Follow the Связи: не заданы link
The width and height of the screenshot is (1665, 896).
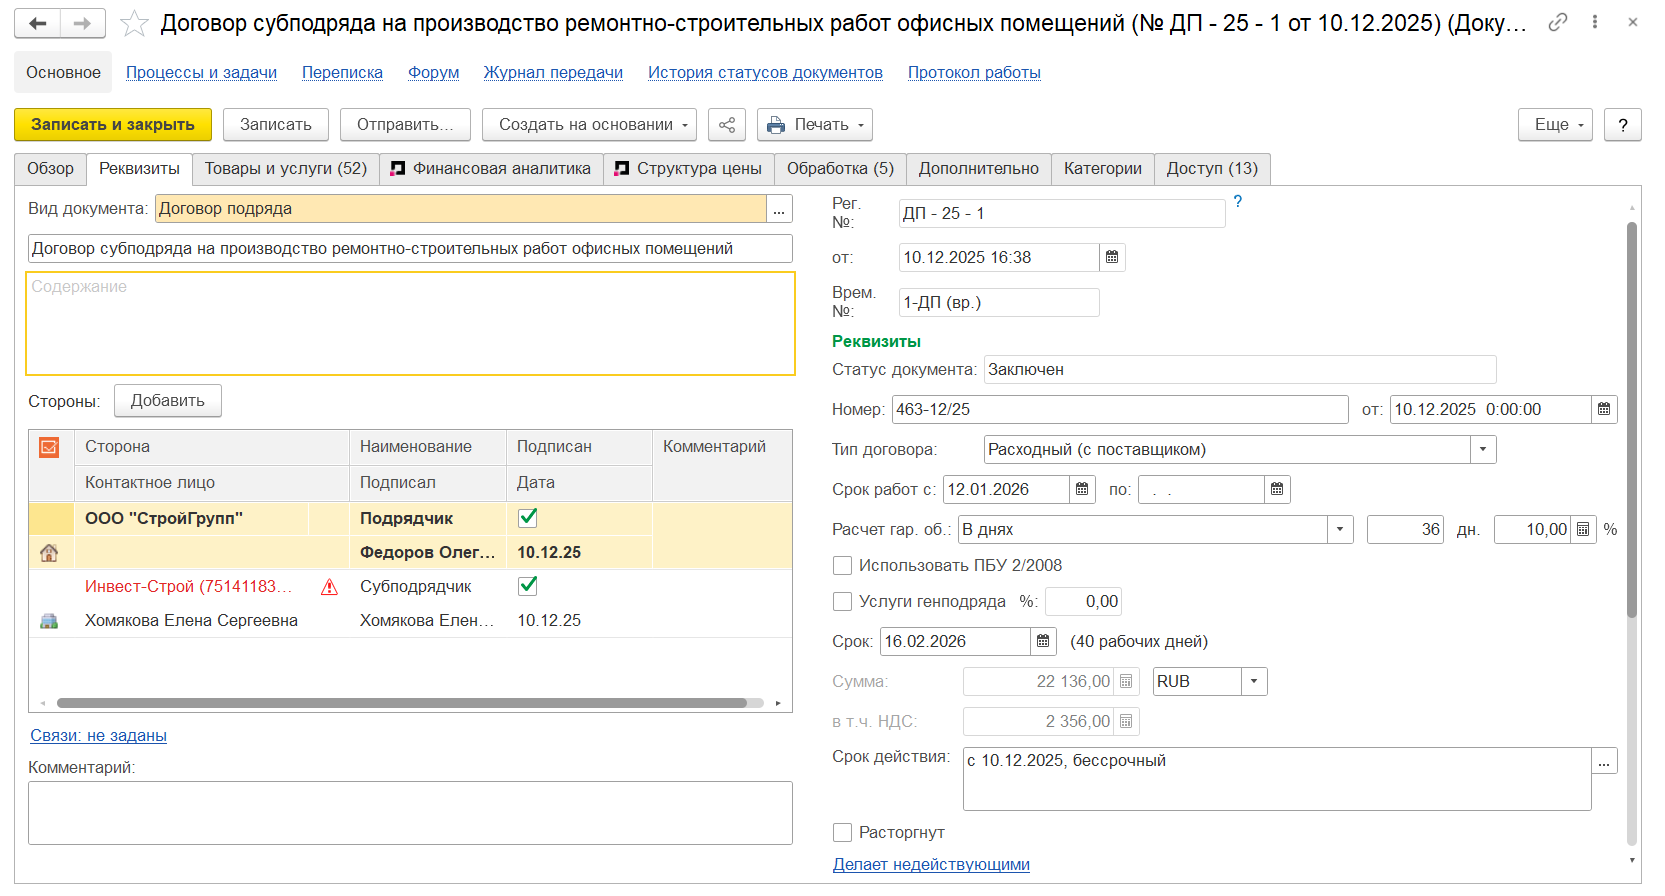98,736
